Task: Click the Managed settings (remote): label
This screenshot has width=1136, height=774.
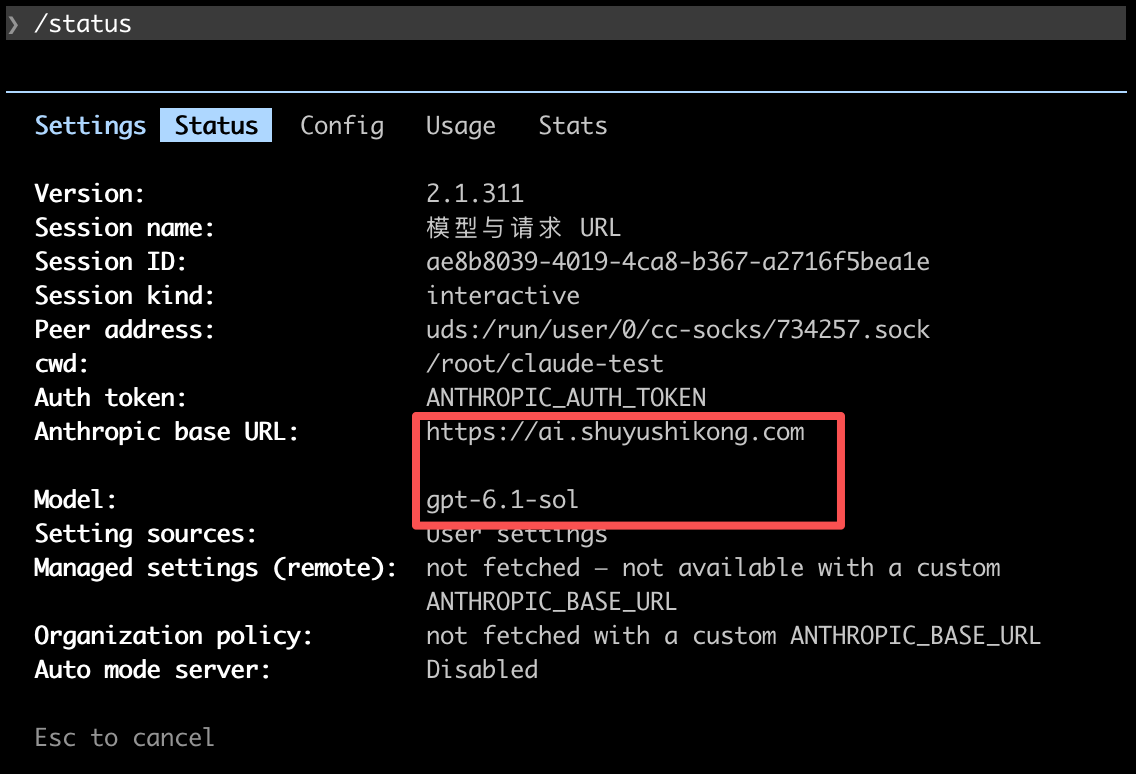Action: pos(216,568)
